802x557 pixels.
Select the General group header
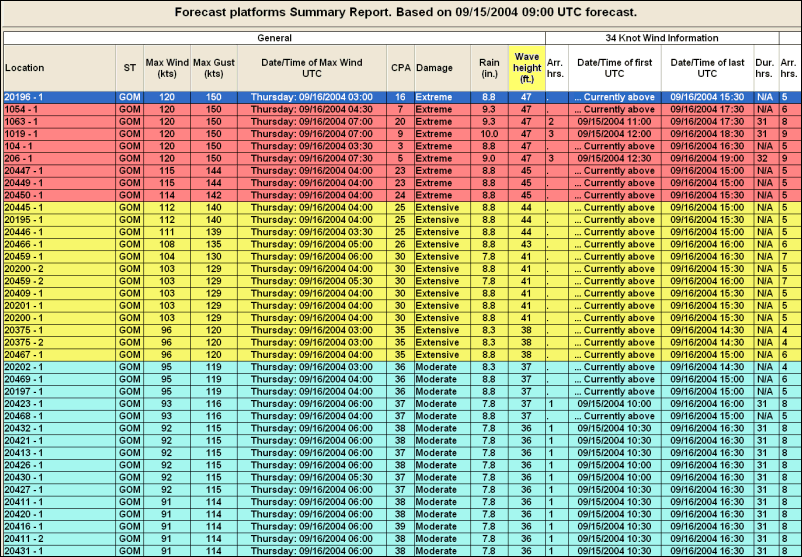pos(273,37)
